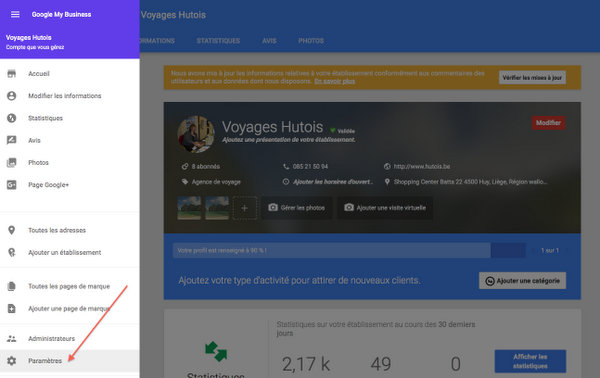Open the hamburger menu icon
This screenshot has width=600, height=378.
point(15,15)
